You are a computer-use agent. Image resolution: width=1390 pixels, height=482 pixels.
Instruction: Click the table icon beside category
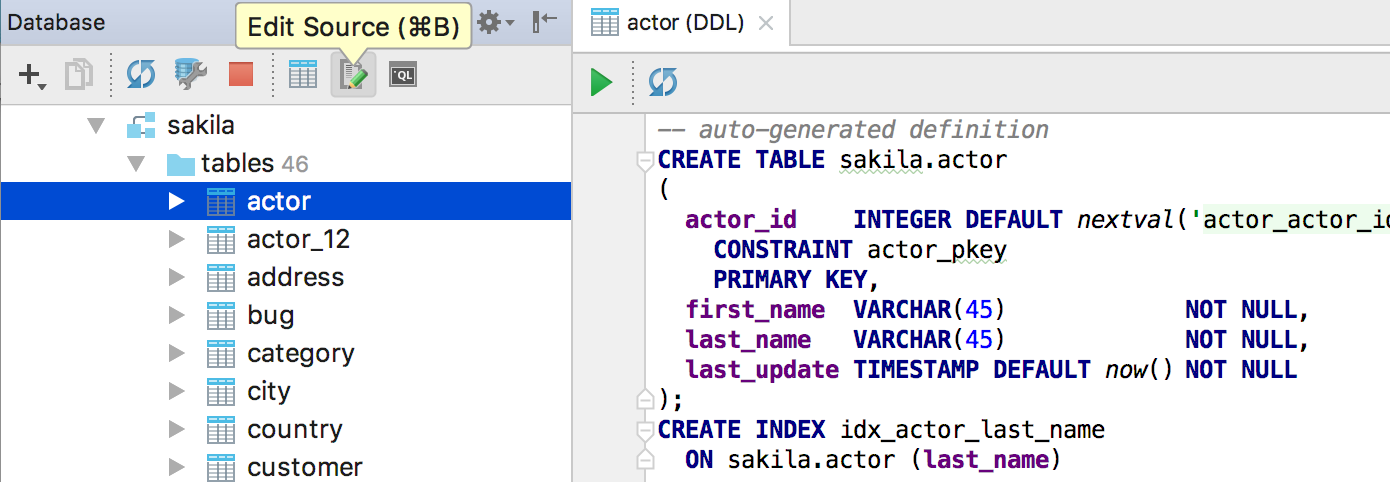click(x=220, y=354)
